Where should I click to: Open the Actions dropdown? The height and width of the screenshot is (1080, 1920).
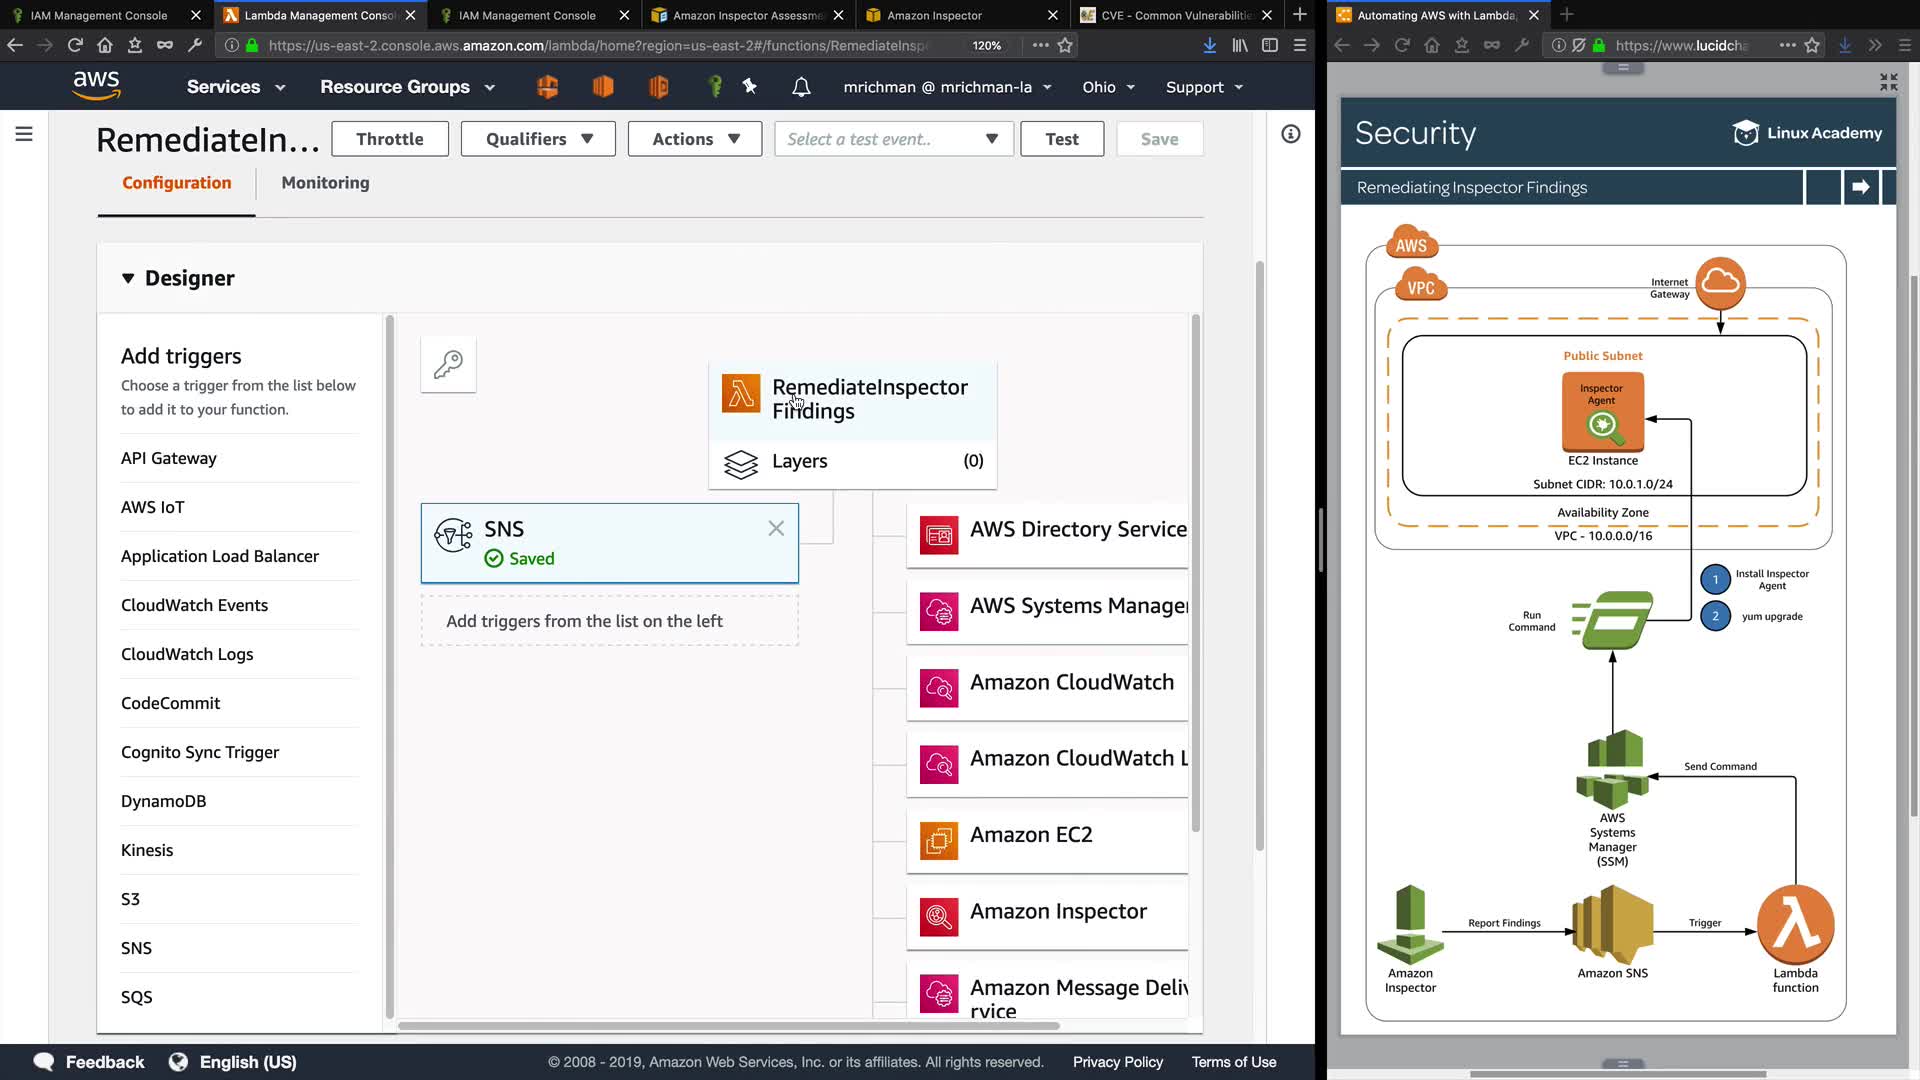tap(695, 139)
